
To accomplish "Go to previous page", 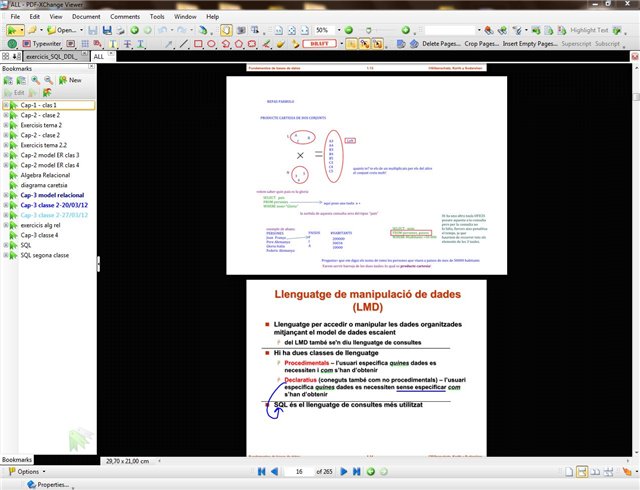I will click(x=275, y=472).
